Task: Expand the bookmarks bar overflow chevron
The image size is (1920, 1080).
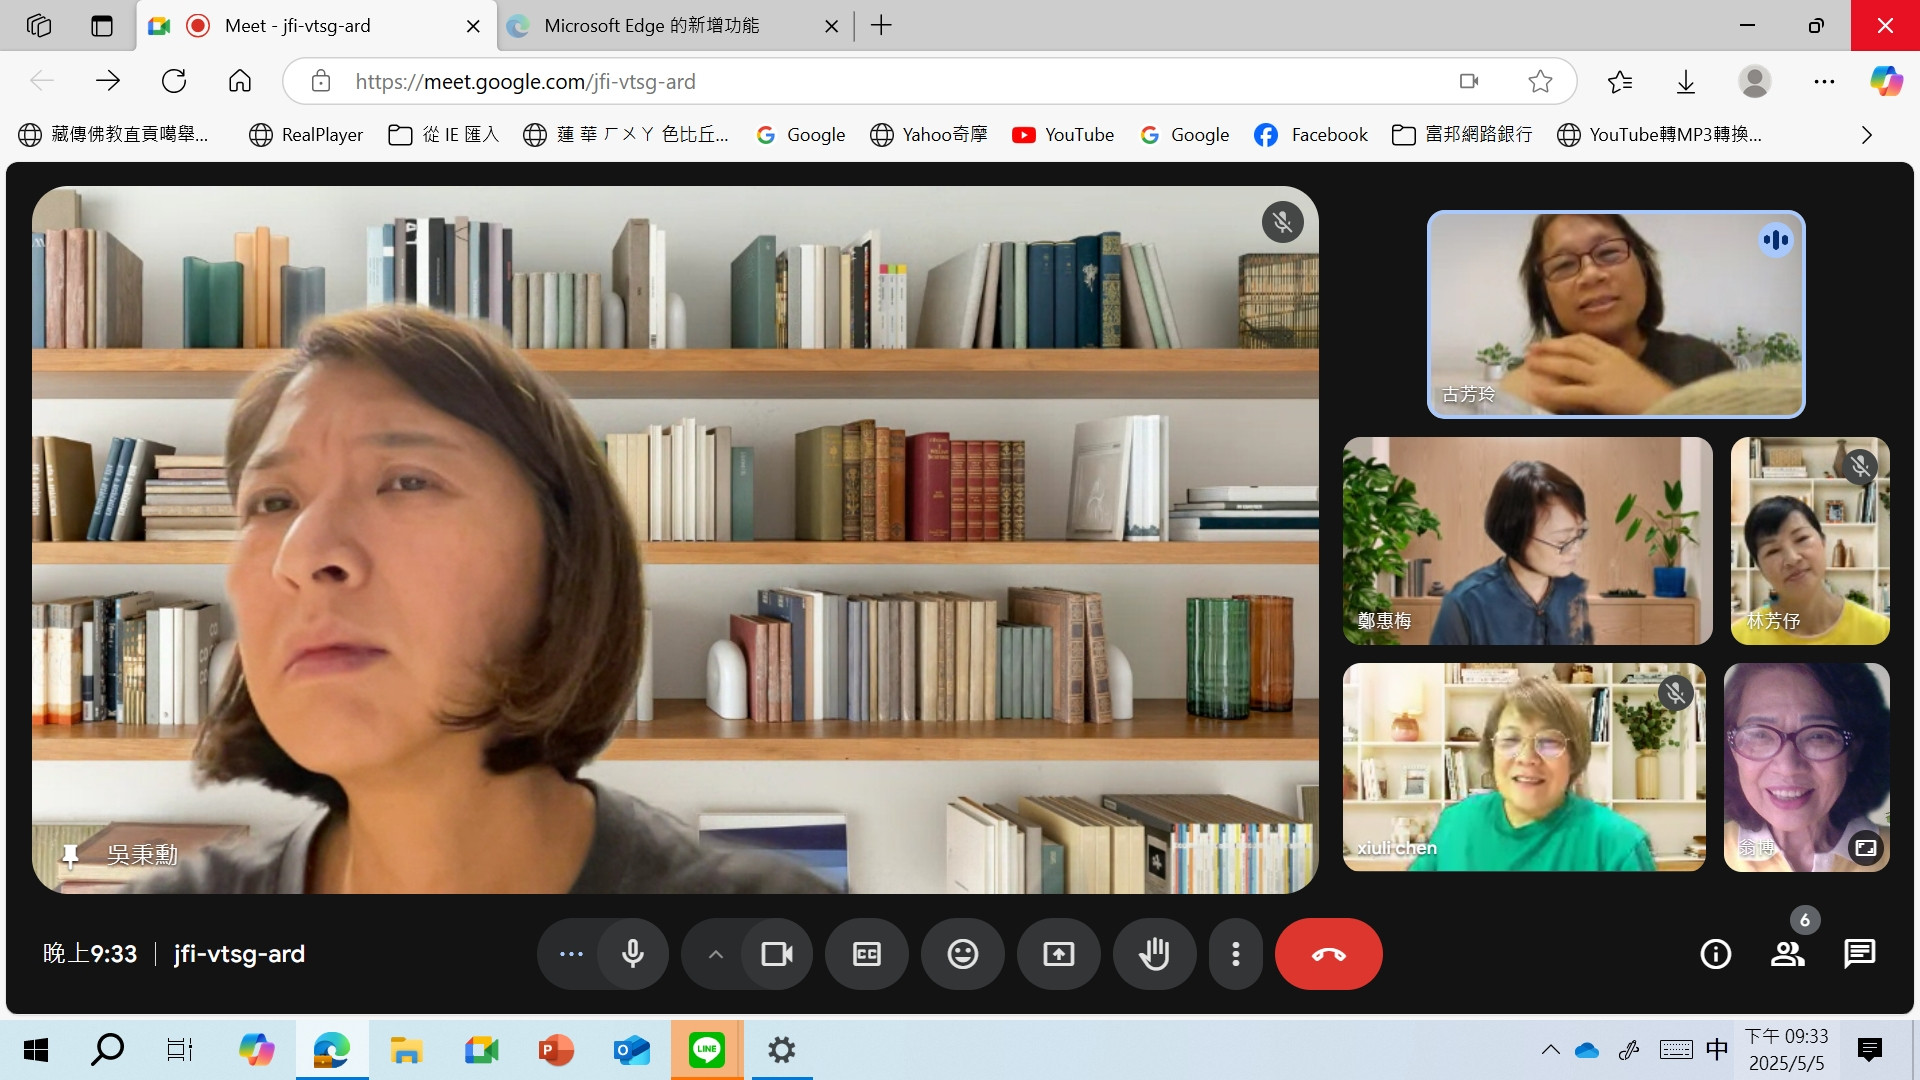Action: coord(1866,135)
